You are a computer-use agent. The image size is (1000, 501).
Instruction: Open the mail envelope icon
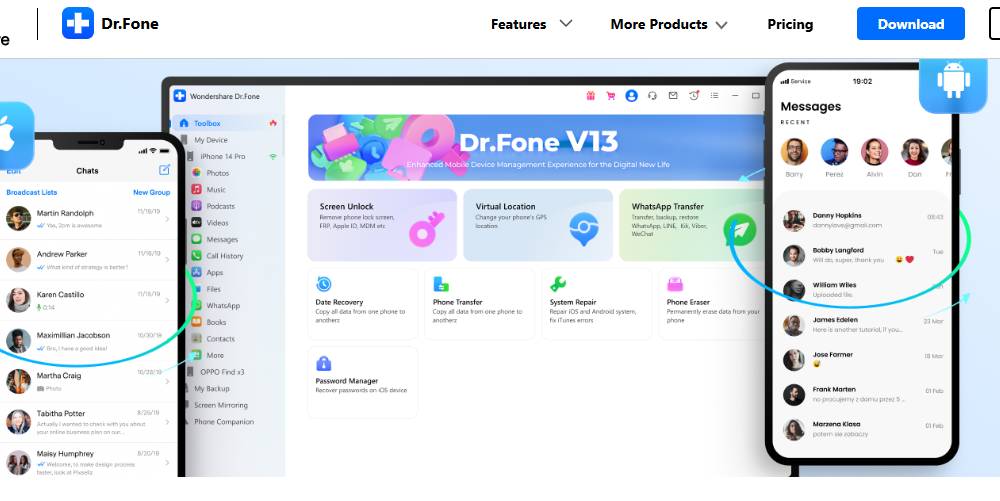tap(672, 96)
